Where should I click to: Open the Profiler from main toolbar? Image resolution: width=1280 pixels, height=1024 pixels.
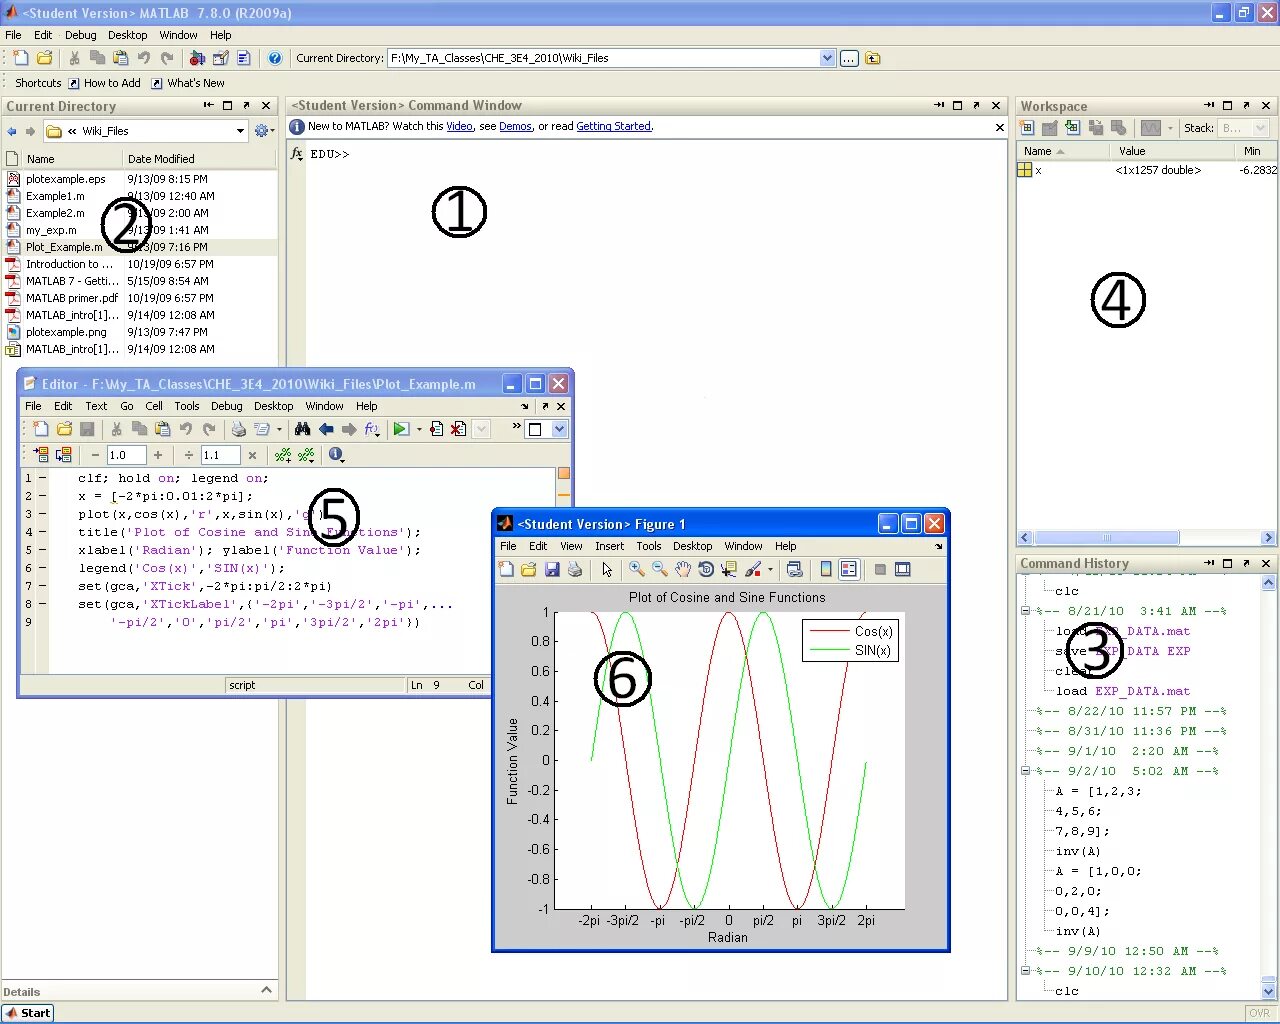[243, 58]
